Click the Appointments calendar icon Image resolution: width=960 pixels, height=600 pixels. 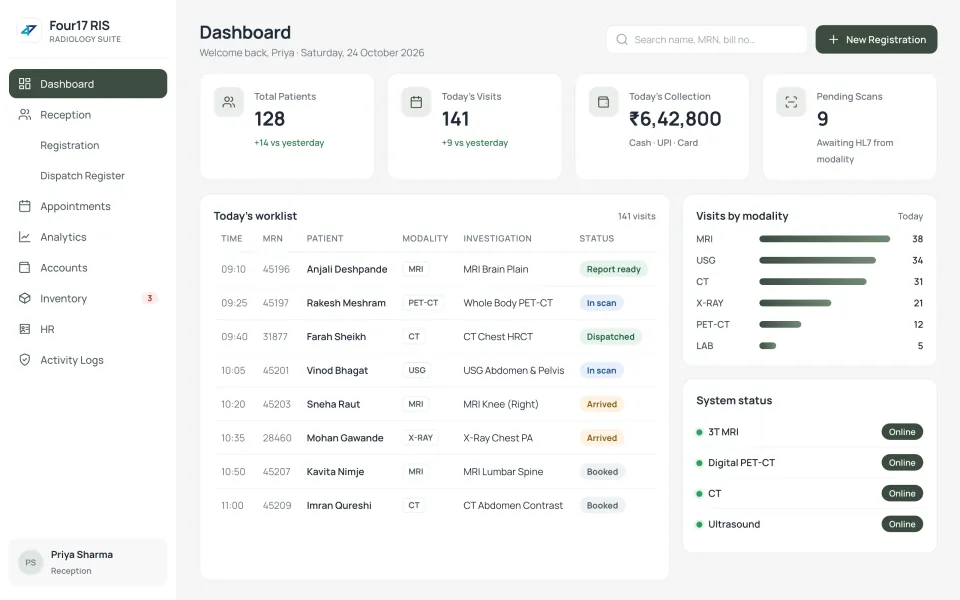[x=24, y=206]
